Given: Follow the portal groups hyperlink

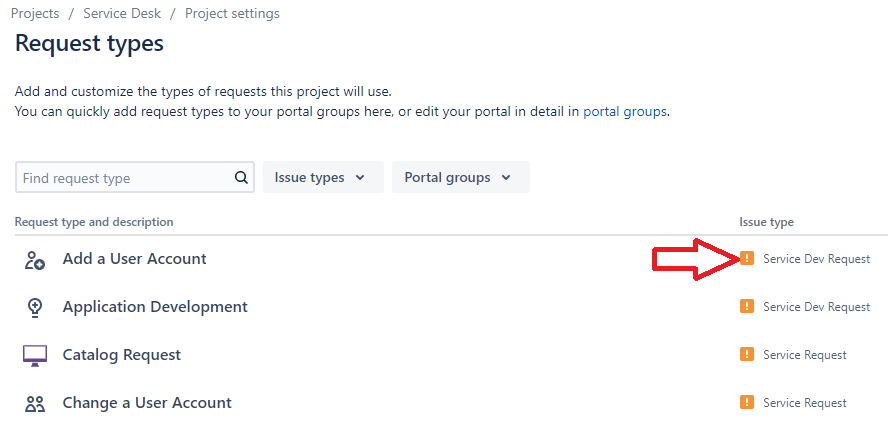Looking at the screenshot, I should tap(625, 112).
